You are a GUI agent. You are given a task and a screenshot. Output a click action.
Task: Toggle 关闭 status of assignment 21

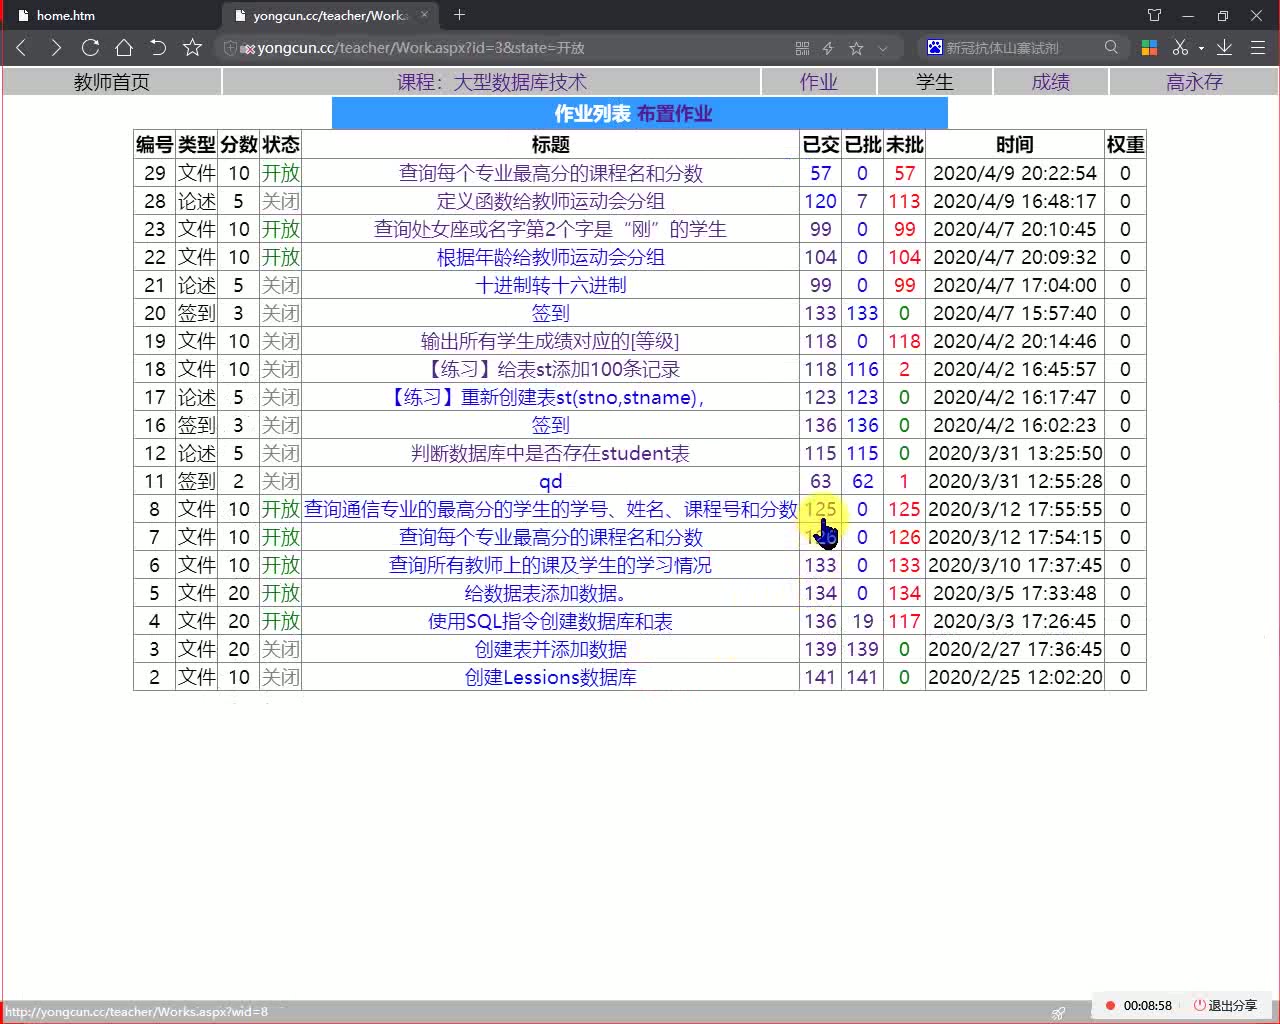tap(280, 285)
